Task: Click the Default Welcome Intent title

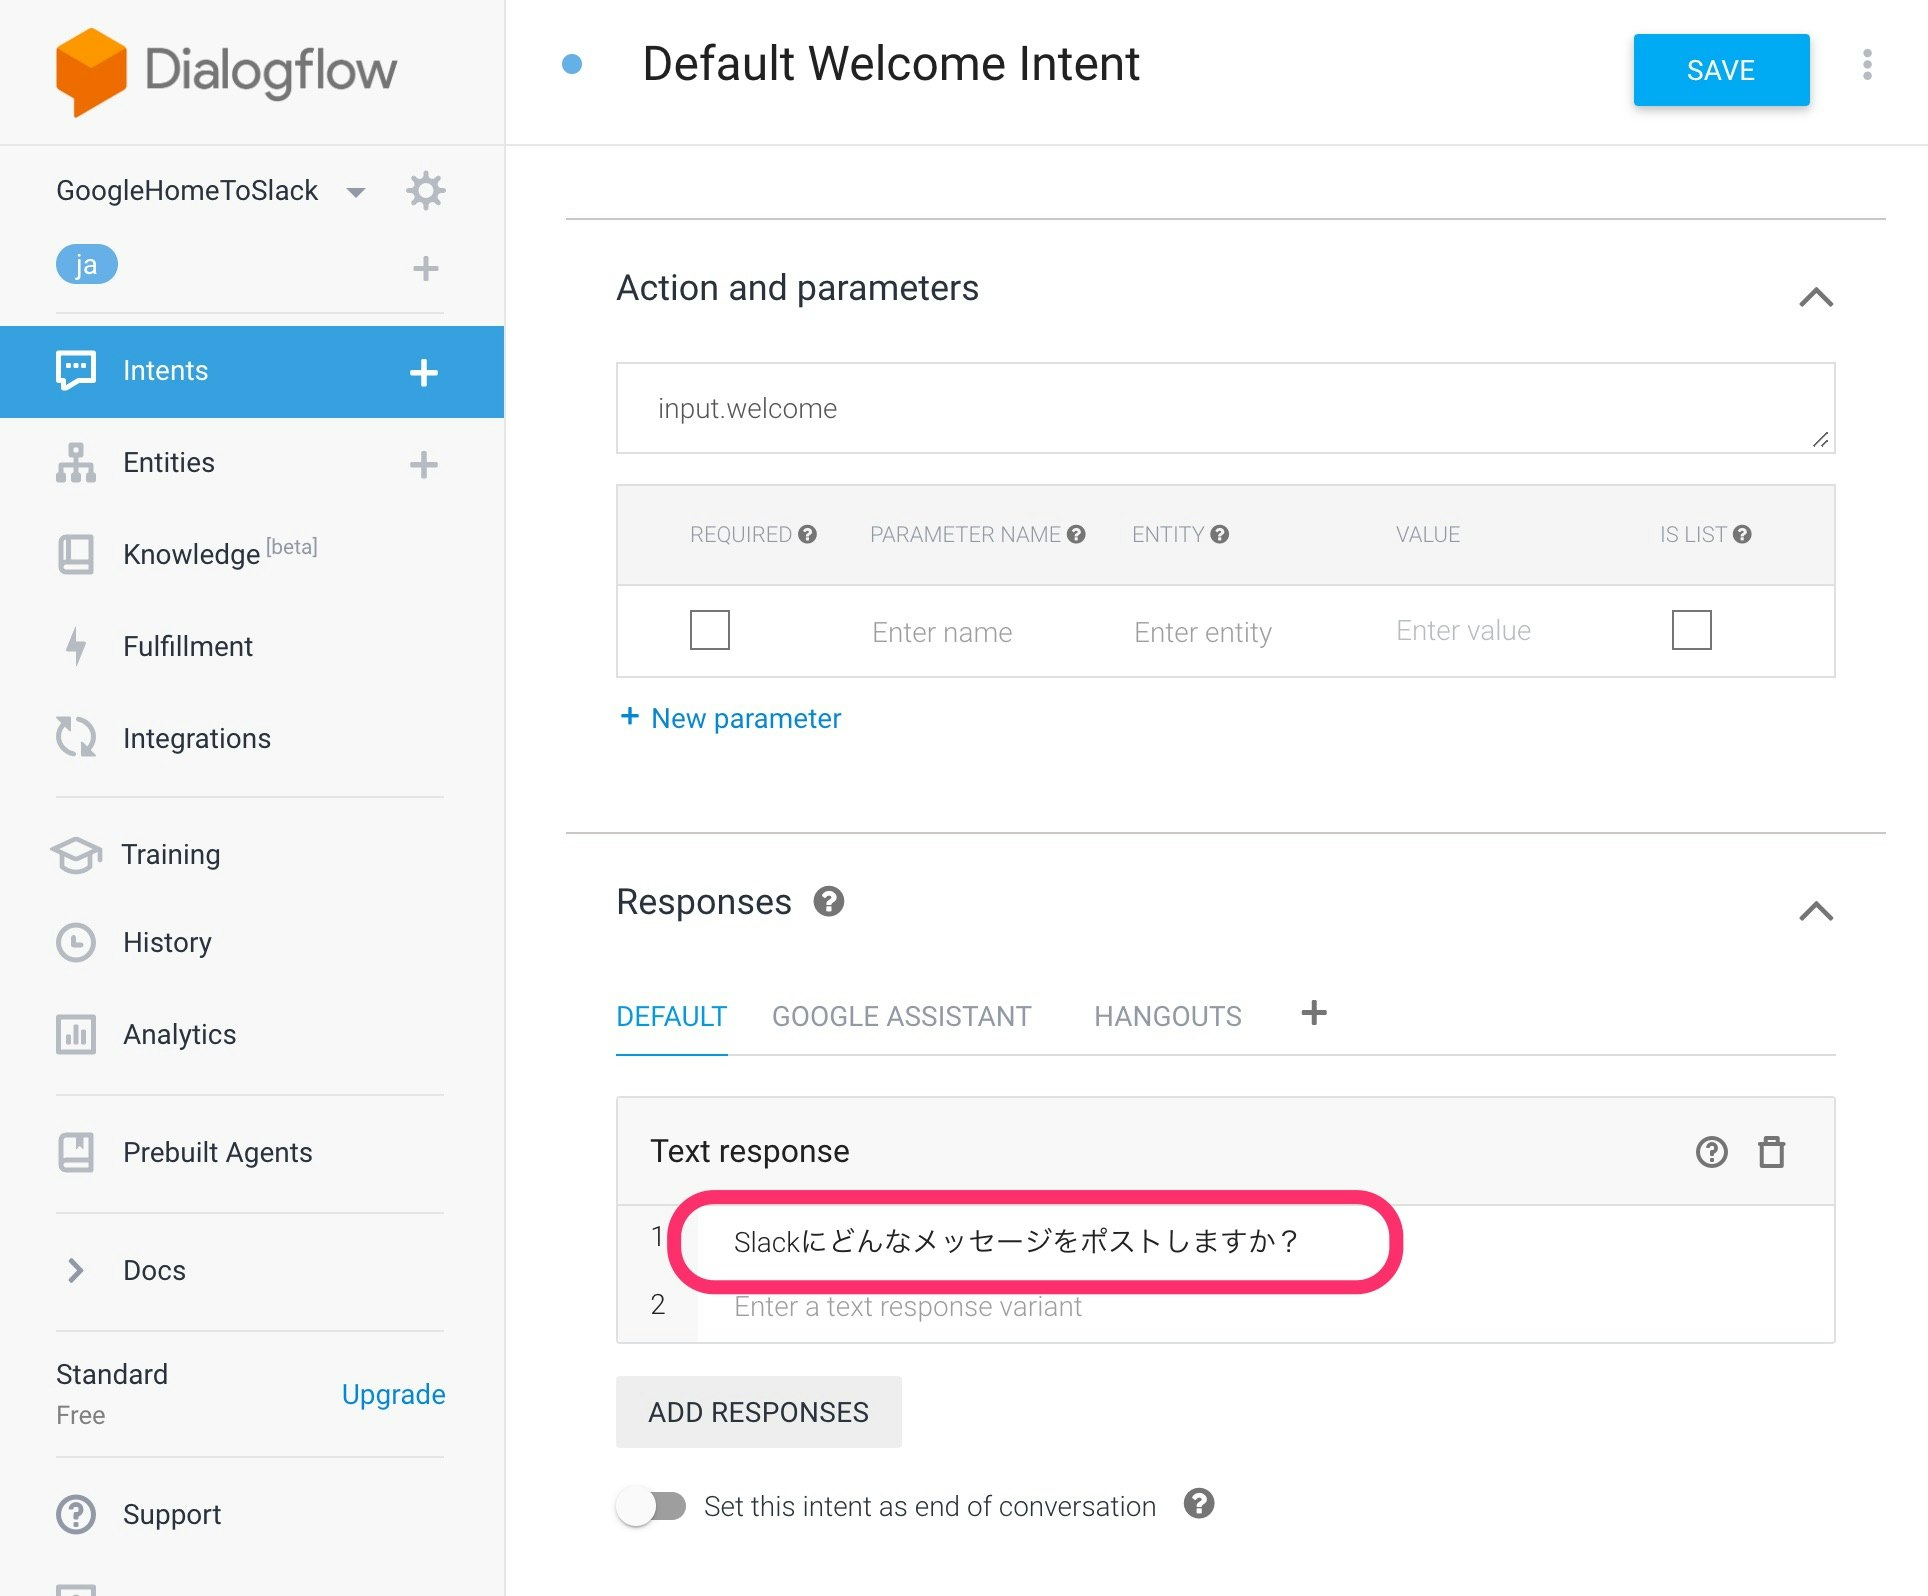Action: (891, 64)
